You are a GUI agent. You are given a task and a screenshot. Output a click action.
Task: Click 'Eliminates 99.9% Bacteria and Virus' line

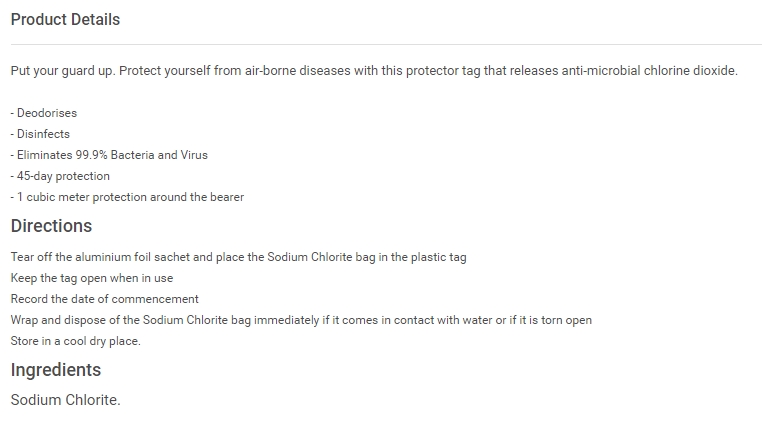[110, 155]
